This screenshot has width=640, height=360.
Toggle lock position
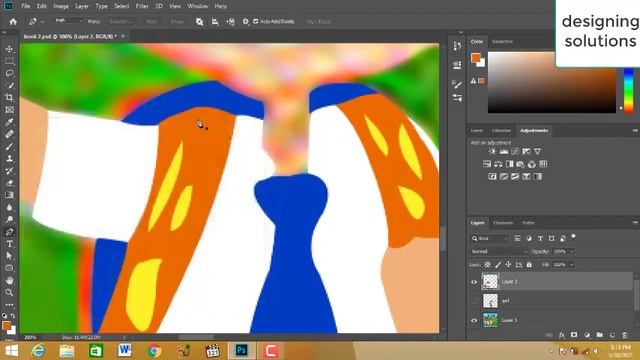tap(508, 264)
